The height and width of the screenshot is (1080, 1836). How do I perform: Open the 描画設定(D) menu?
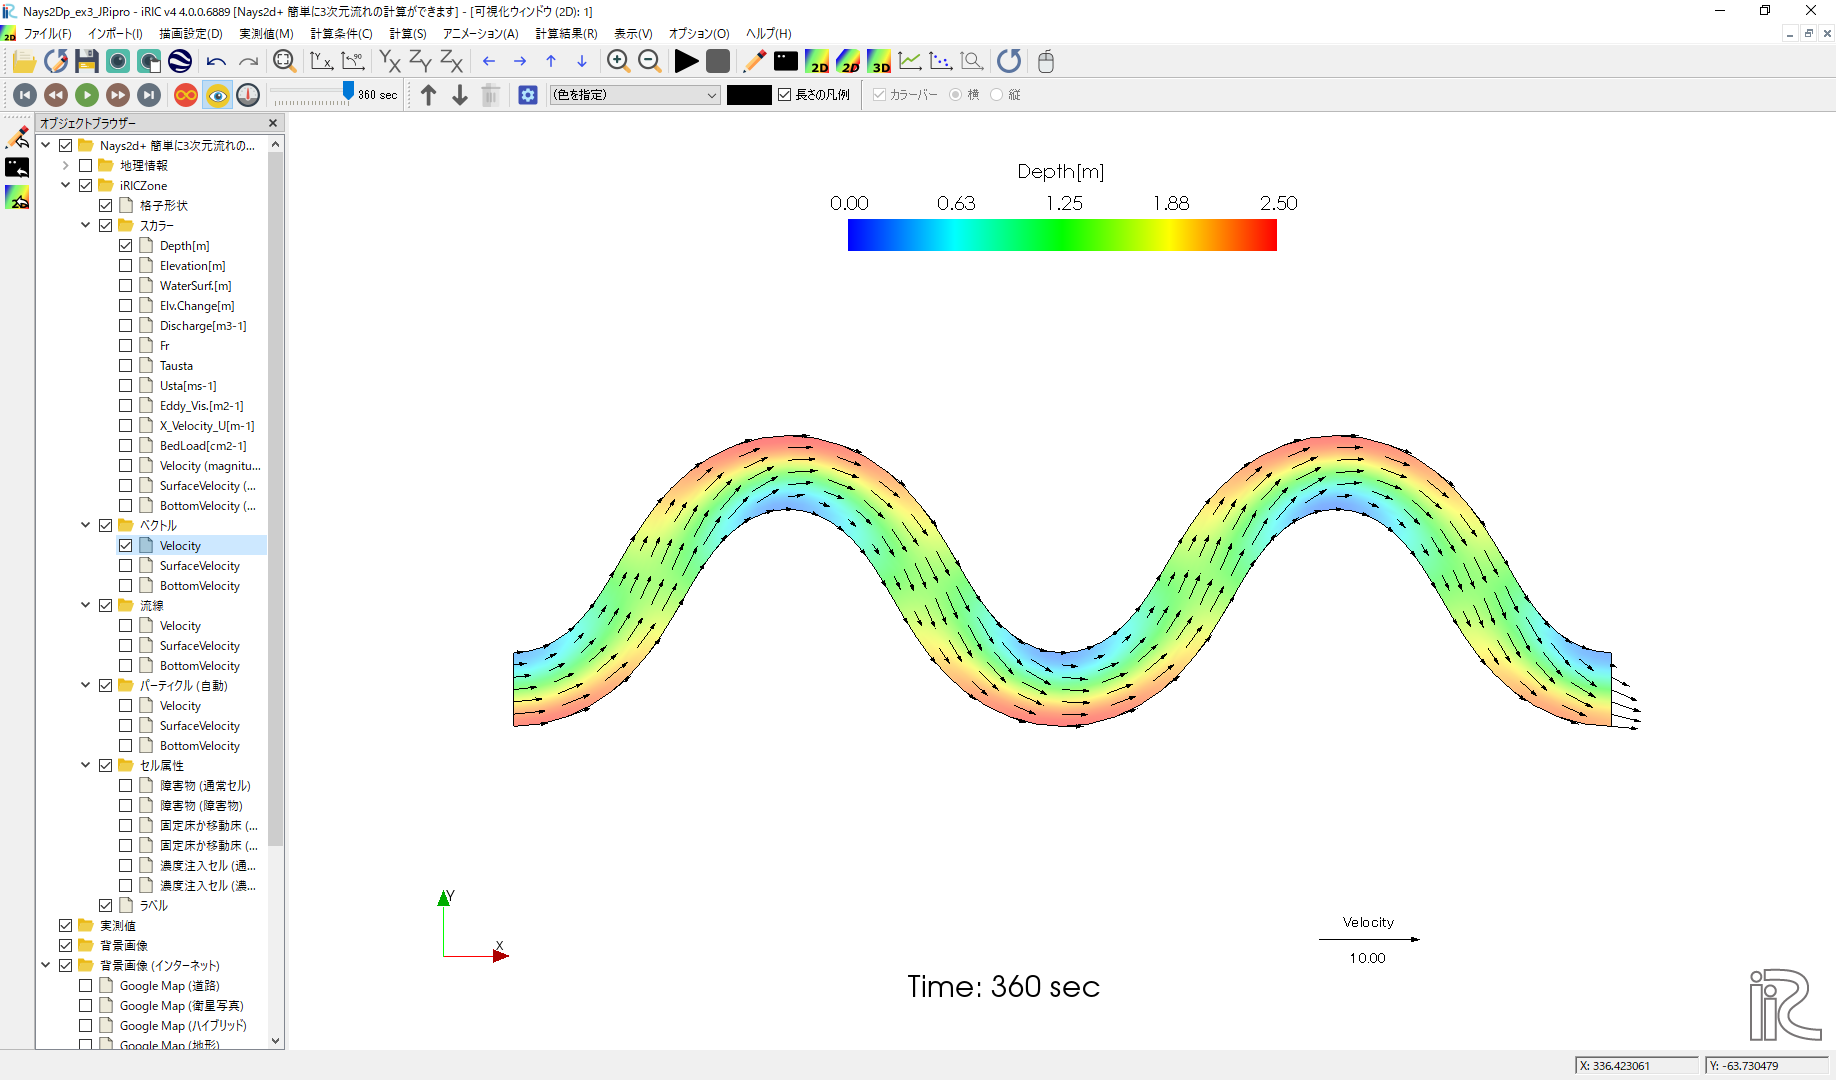(x=191, y=33)
